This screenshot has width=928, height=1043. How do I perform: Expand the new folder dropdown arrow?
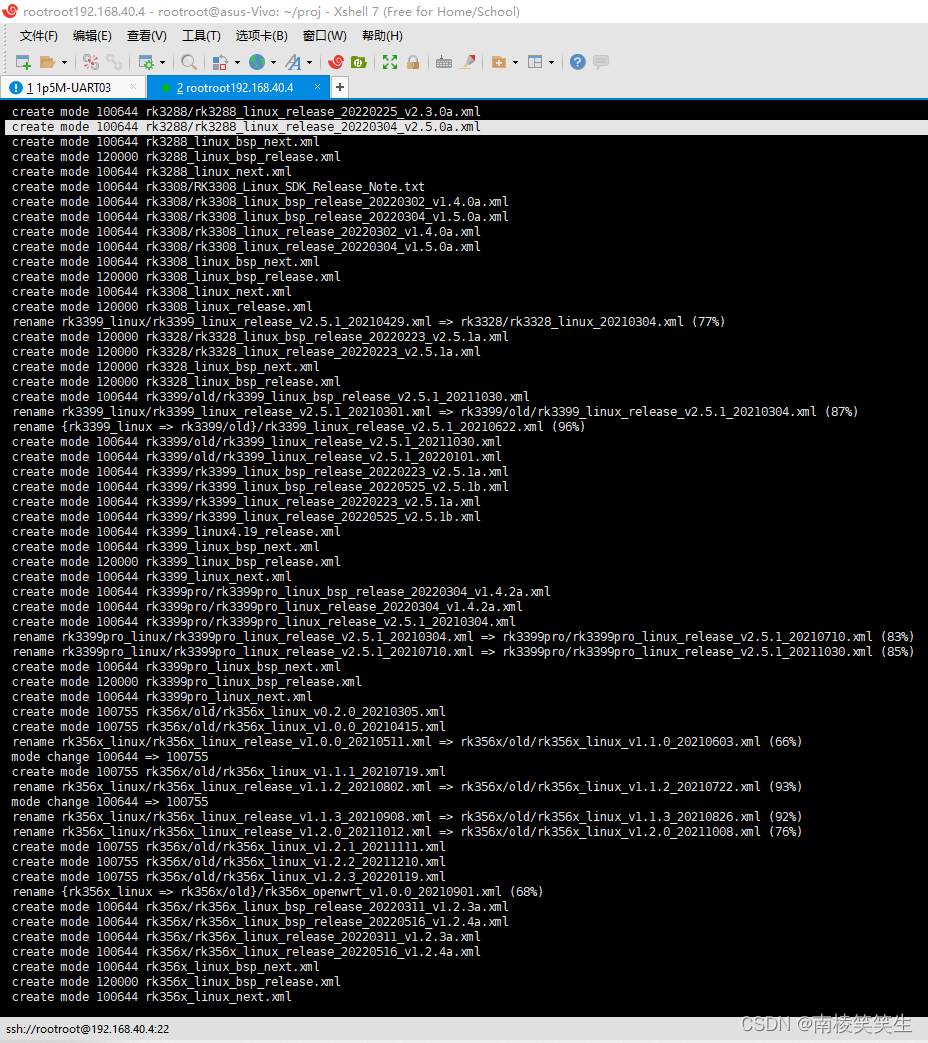coord(516,63)
